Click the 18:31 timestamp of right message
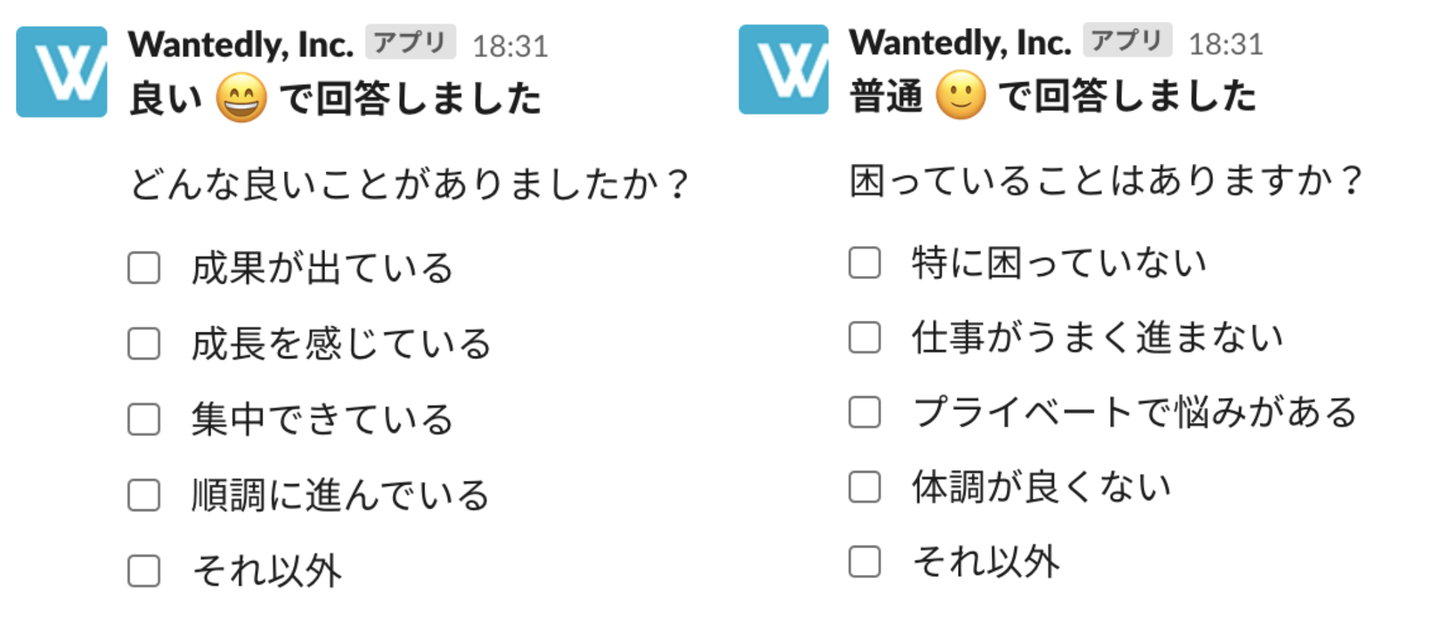Screen dimensions: 1440x625 click(1226, 44)
